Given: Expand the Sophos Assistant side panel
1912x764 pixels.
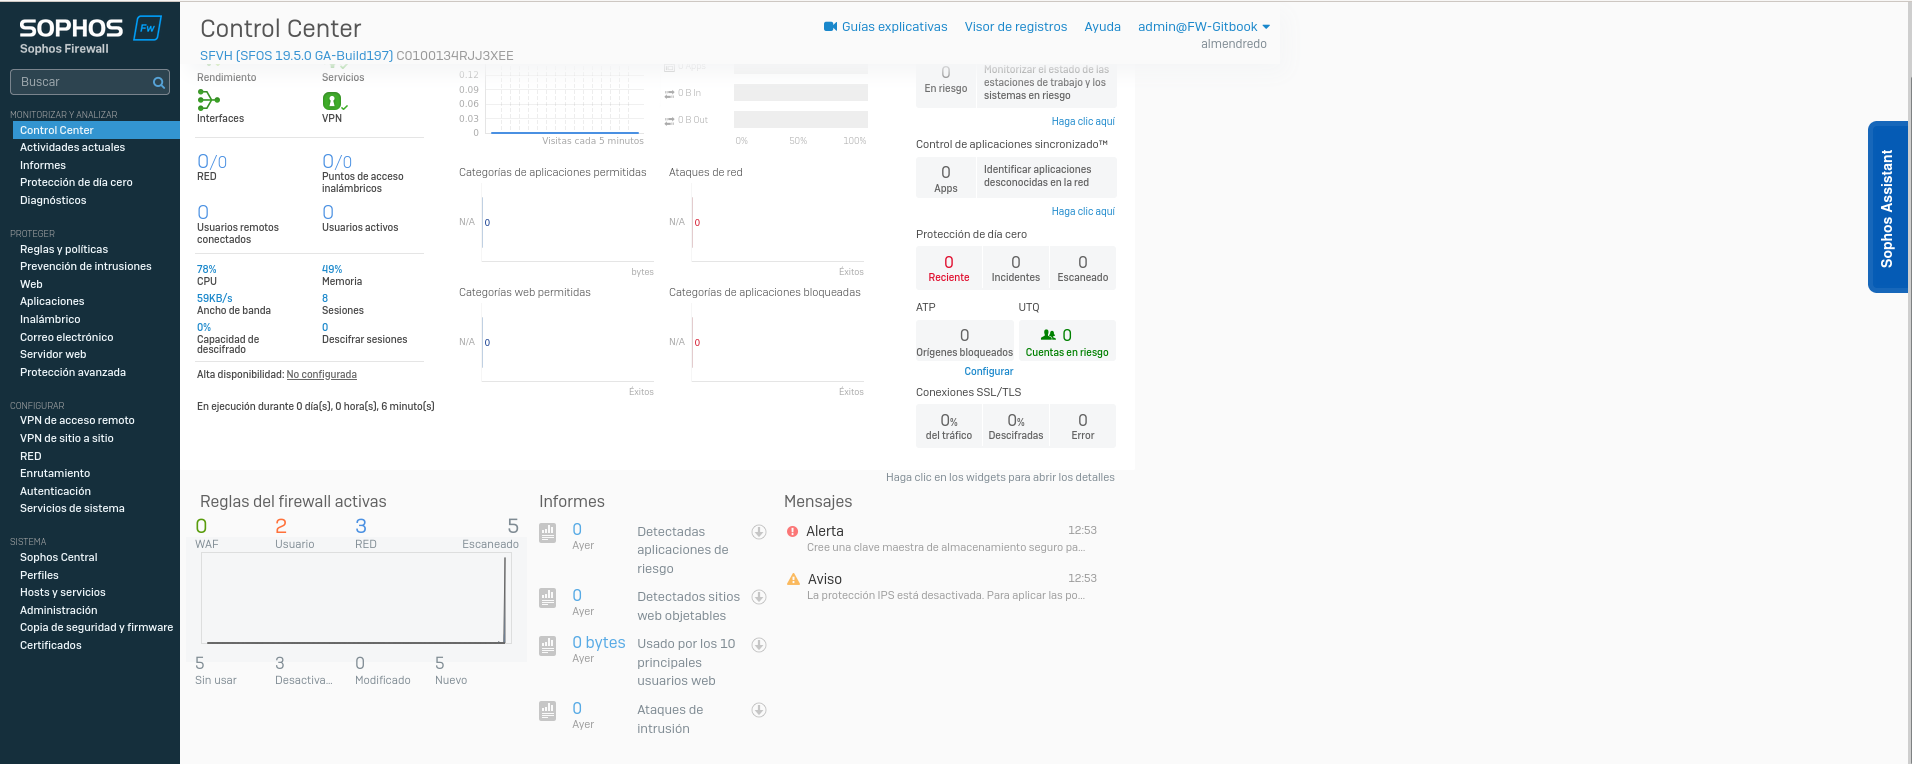Looking at the screenshot, I should pos(1887,207).
